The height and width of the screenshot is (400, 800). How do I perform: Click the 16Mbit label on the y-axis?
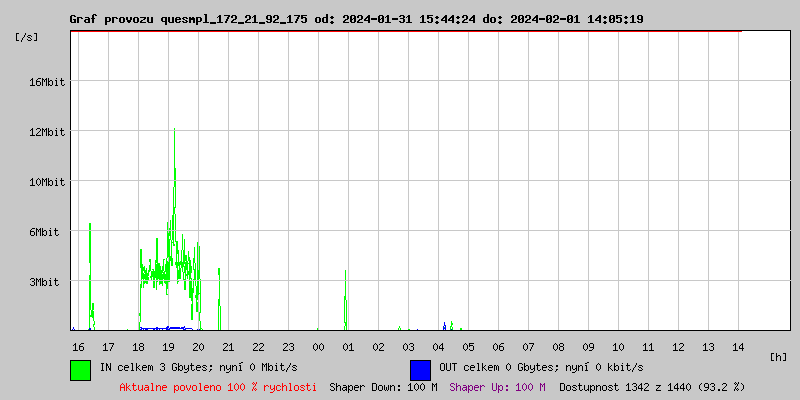47,82
